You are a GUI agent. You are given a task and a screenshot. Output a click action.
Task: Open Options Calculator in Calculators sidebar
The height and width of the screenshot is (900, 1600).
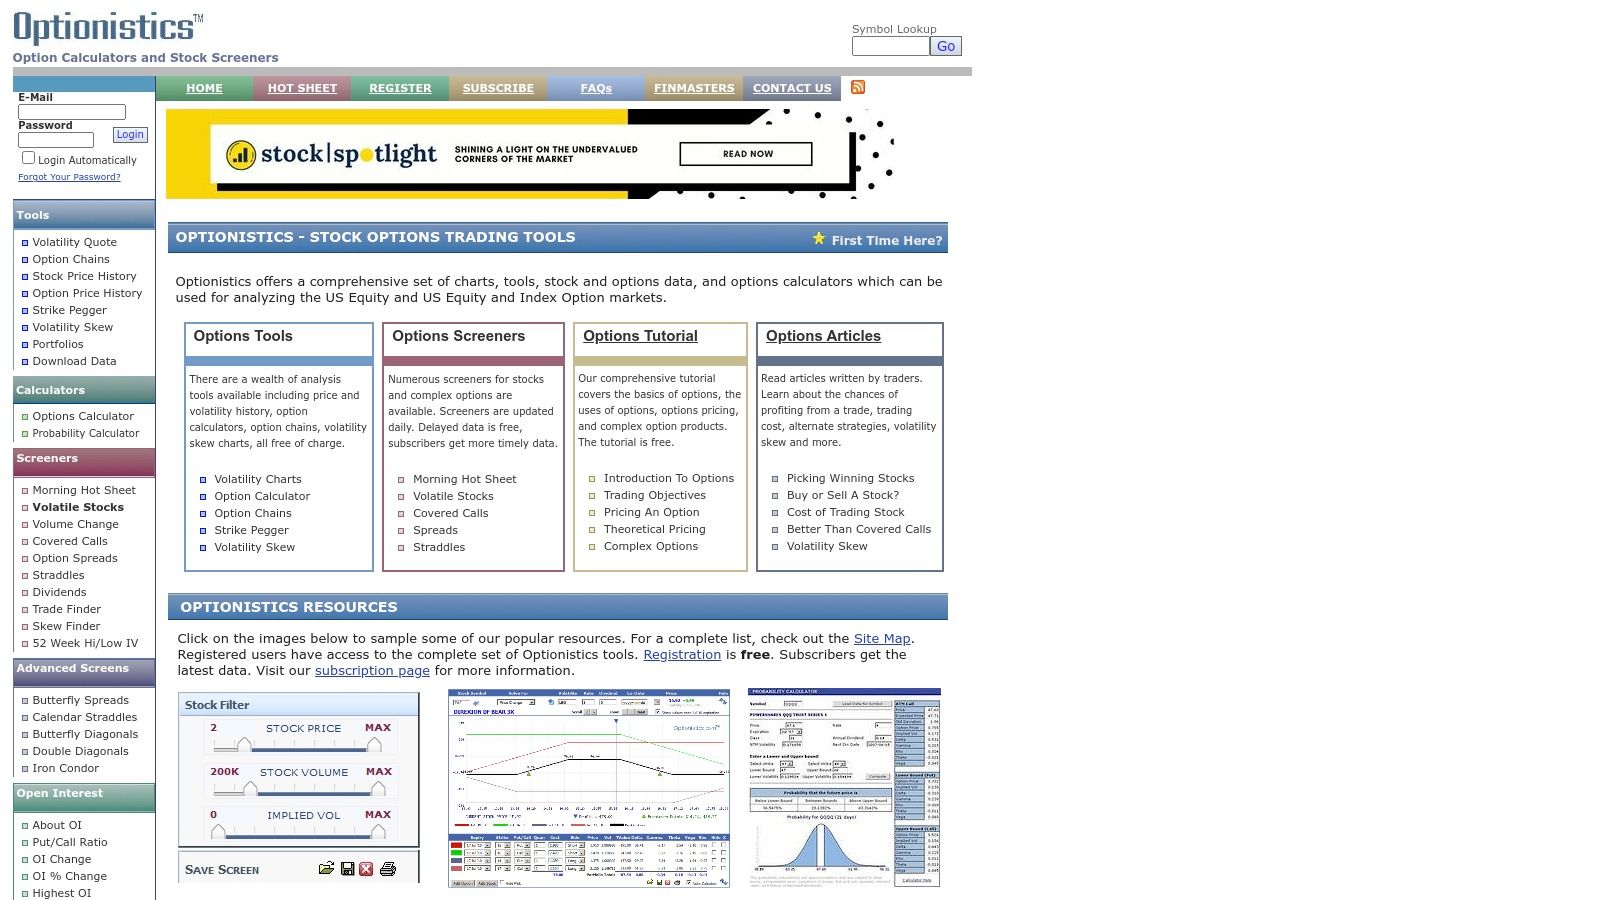pyautogui.click(x=83, y=416)
